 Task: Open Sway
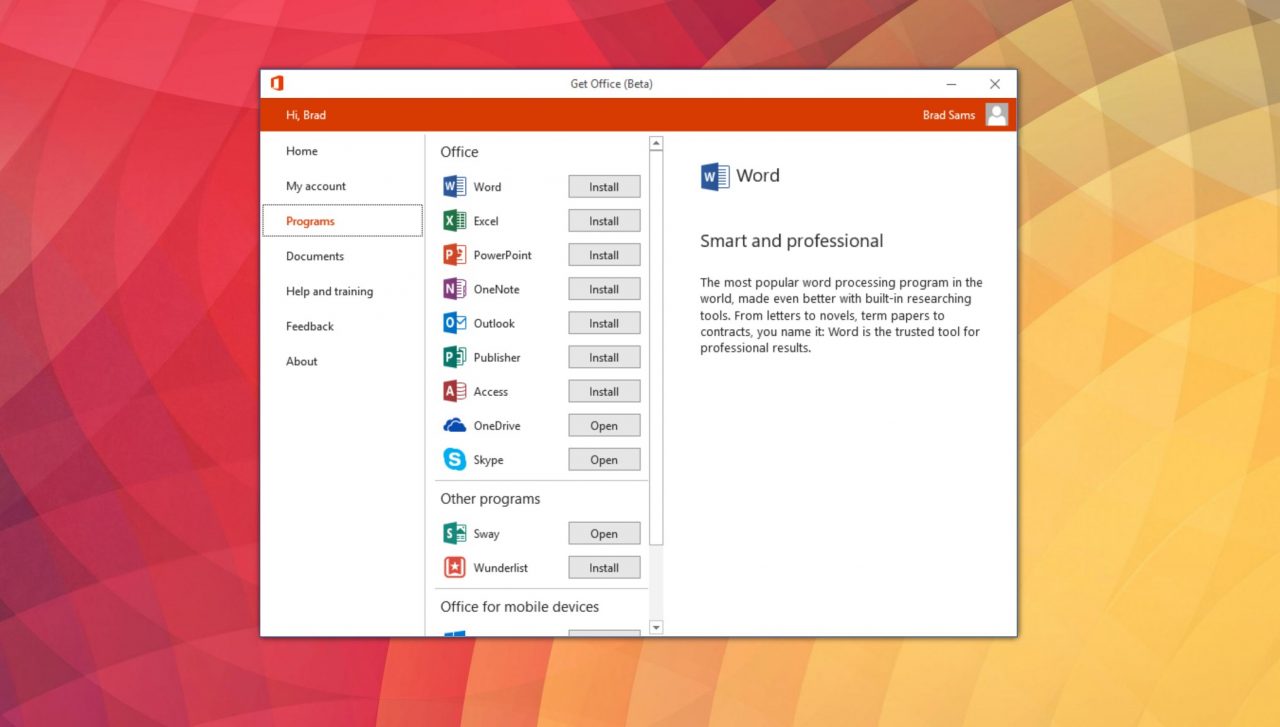(604, 533)
